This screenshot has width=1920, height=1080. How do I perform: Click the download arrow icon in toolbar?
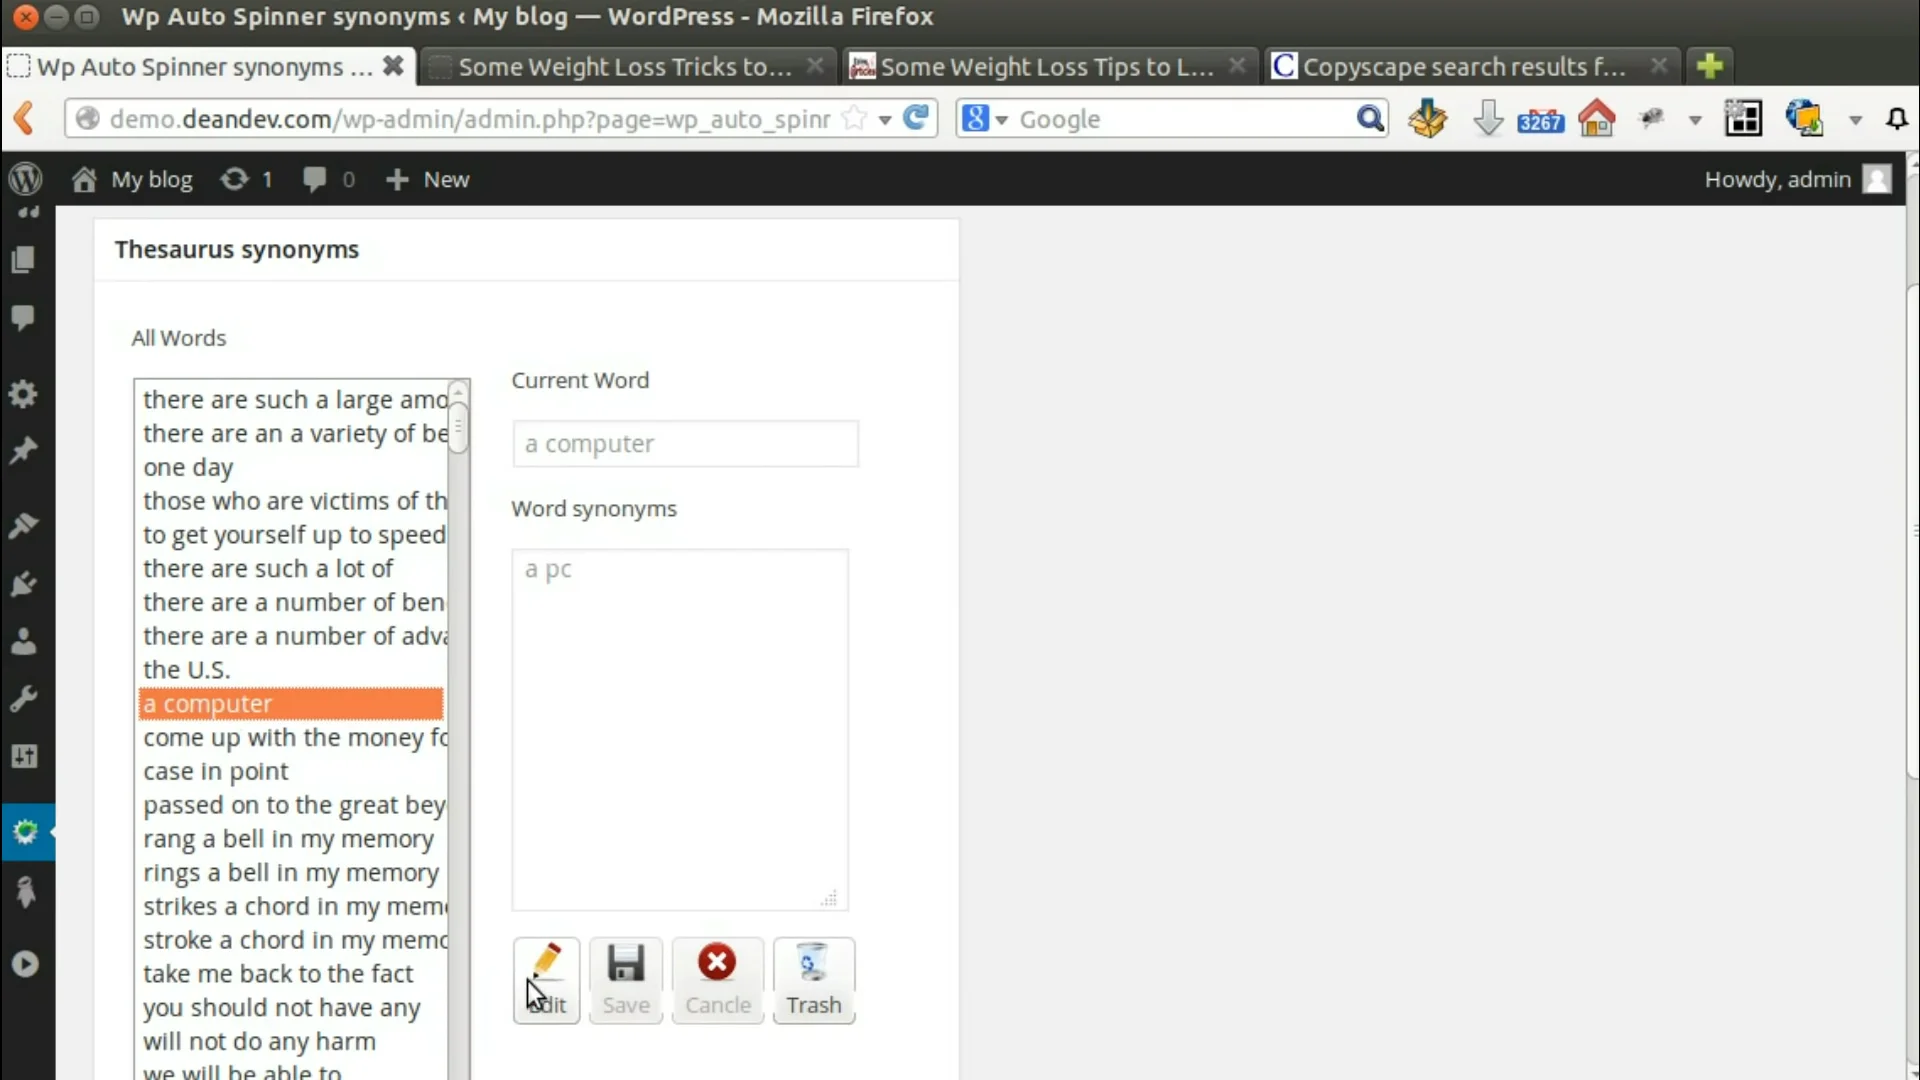coord(1488,118)
